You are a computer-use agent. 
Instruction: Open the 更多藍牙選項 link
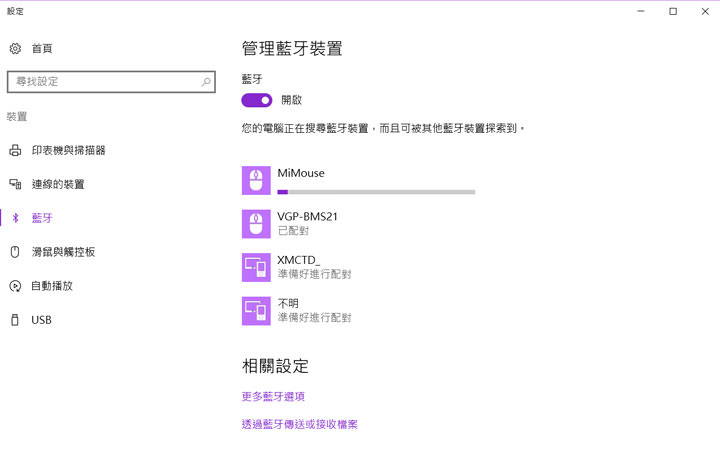tap(273, 397)
